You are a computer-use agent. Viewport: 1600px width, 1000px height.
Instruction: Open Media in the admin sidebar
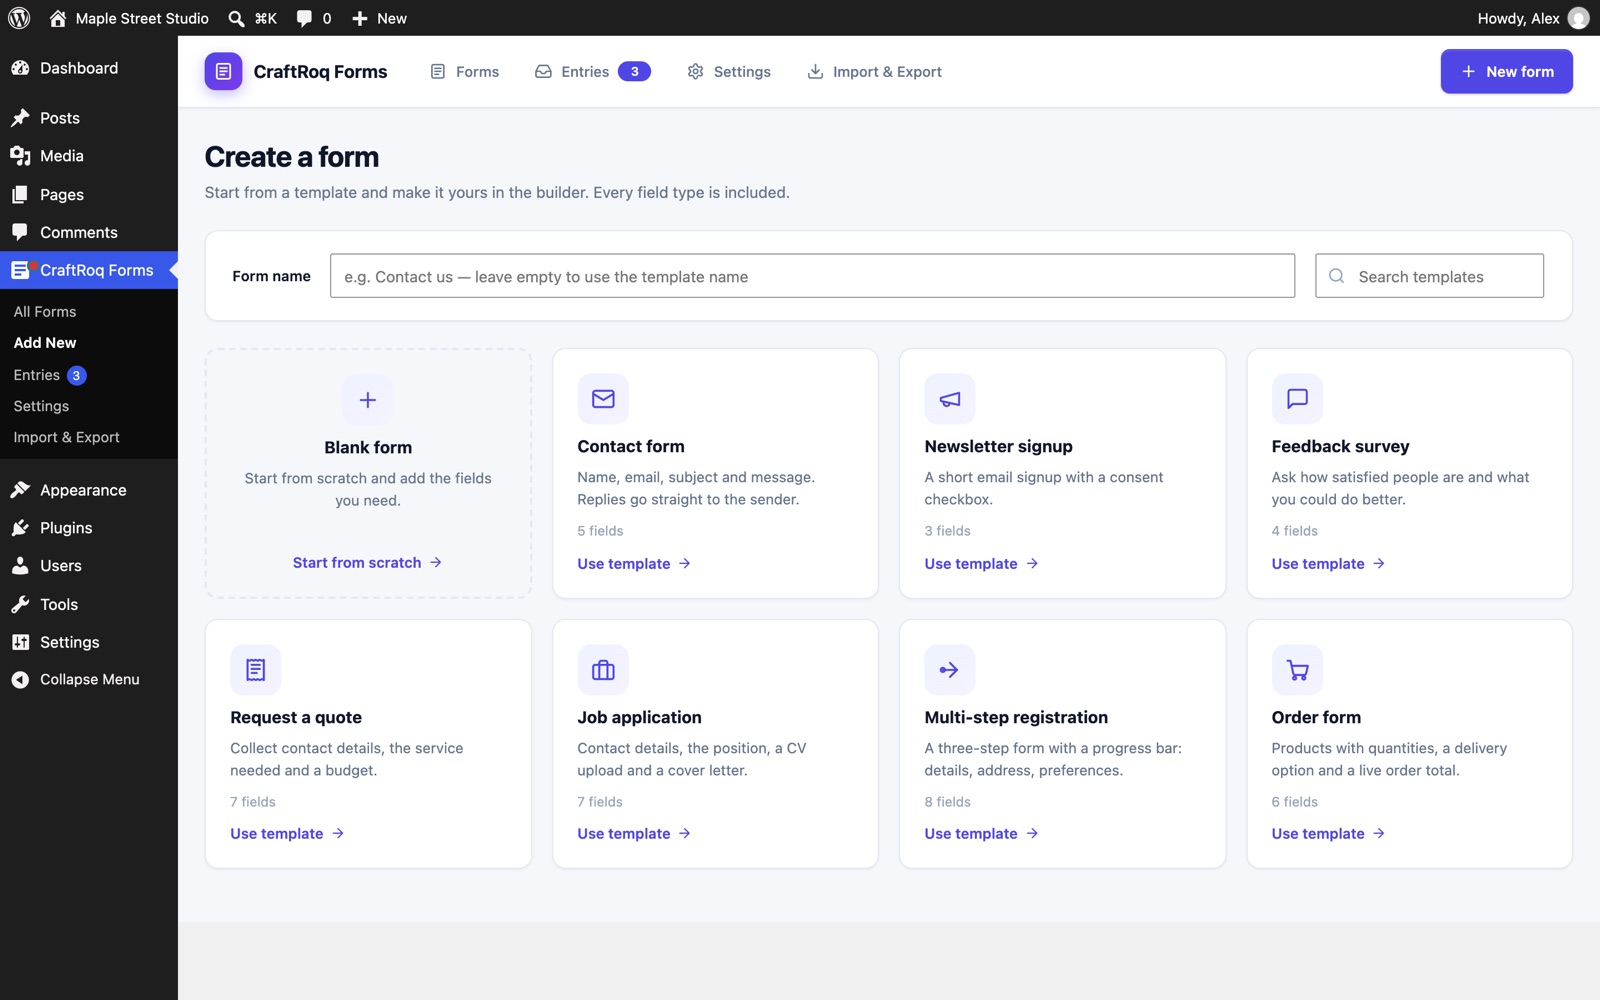coord(89,156)
